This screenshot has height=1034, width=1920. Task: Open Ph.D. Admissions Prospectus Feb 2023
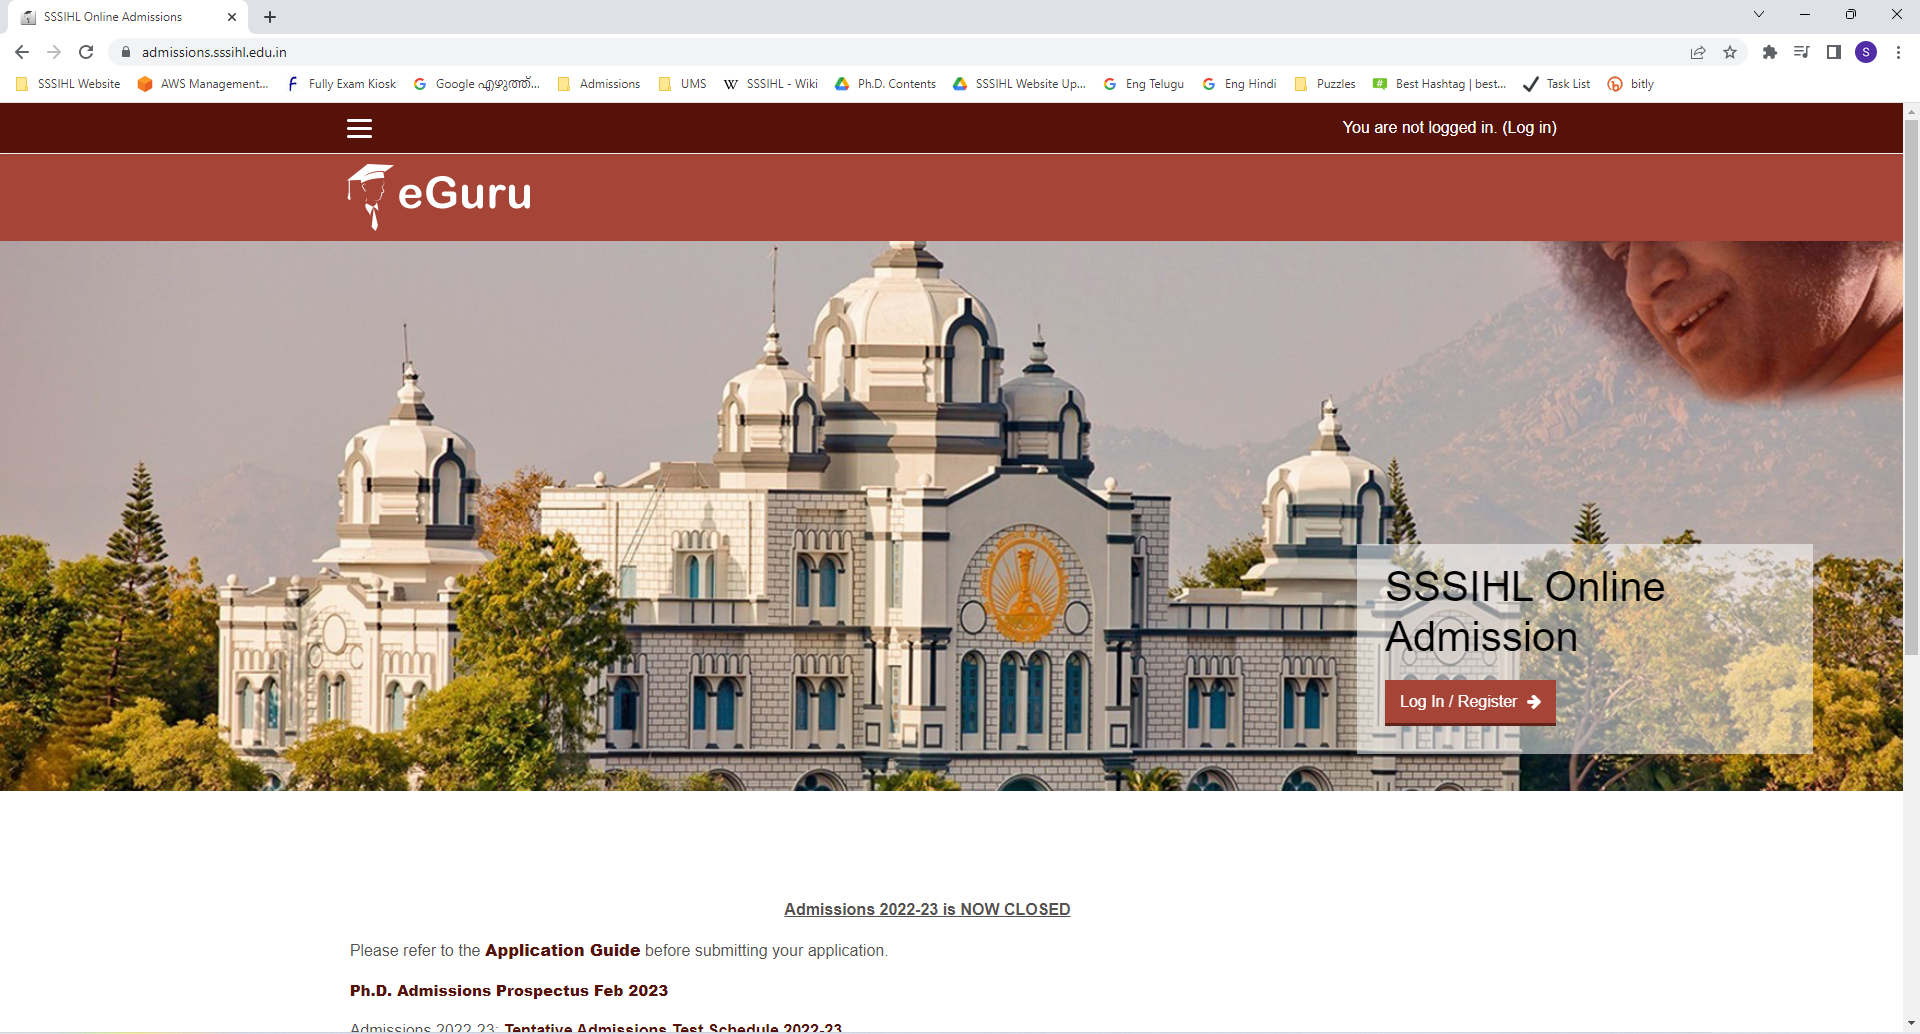(x=509, y=991)
